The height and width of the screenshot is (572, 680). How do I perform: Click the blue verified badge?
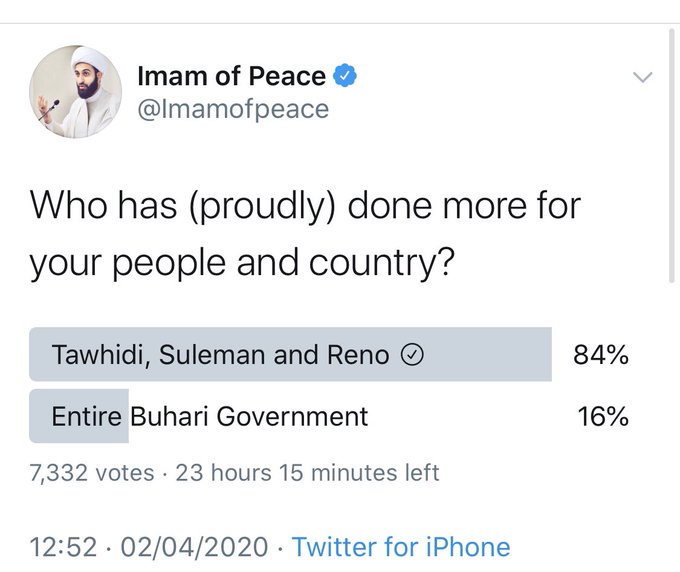point(344,75)
